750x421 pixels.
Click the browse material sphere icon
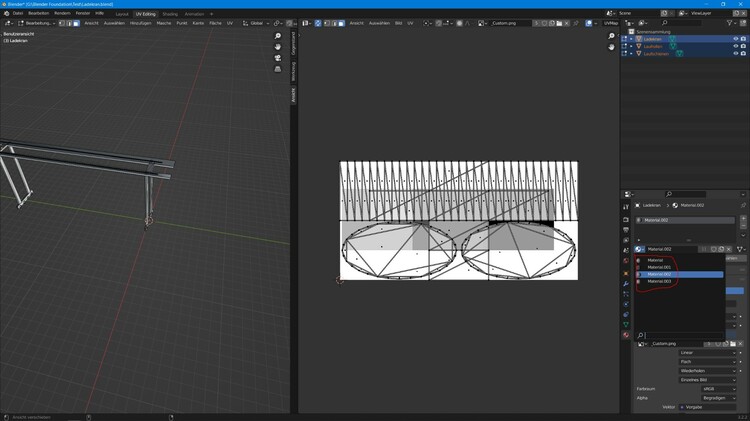(639, 249)
